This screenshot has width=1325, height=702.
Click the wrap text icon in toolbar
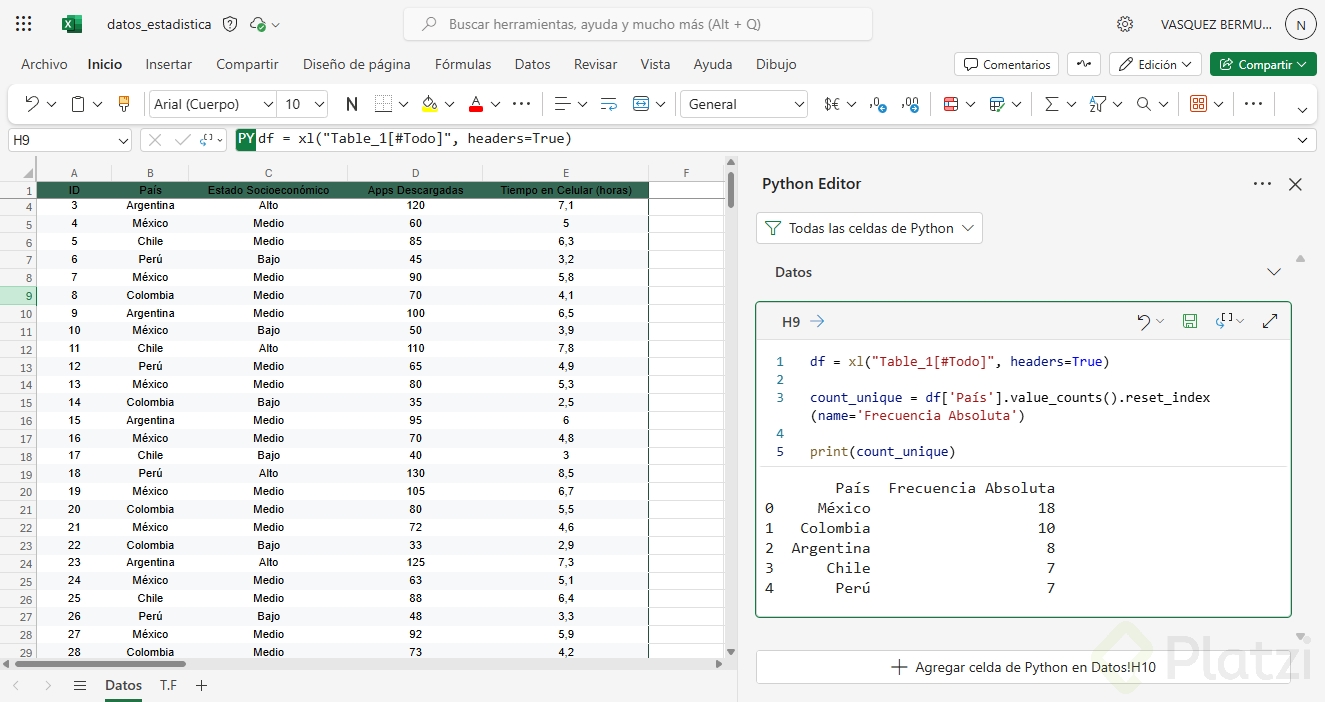pyautogui.click(x=609, y=104)
